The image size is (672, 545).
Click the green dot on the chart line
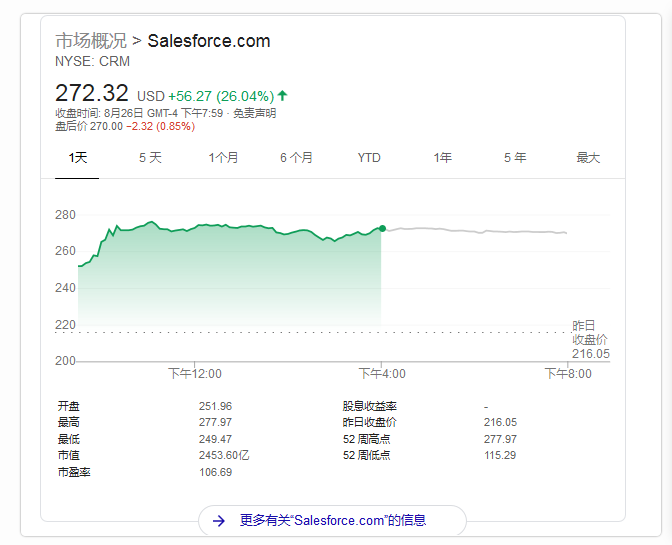click(382, 228)
